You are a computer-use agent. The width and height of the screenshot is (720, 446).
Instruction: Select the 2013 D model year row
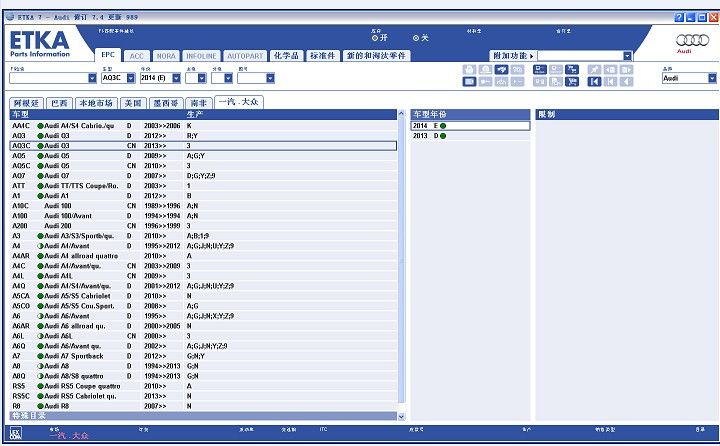click(470, 136)
